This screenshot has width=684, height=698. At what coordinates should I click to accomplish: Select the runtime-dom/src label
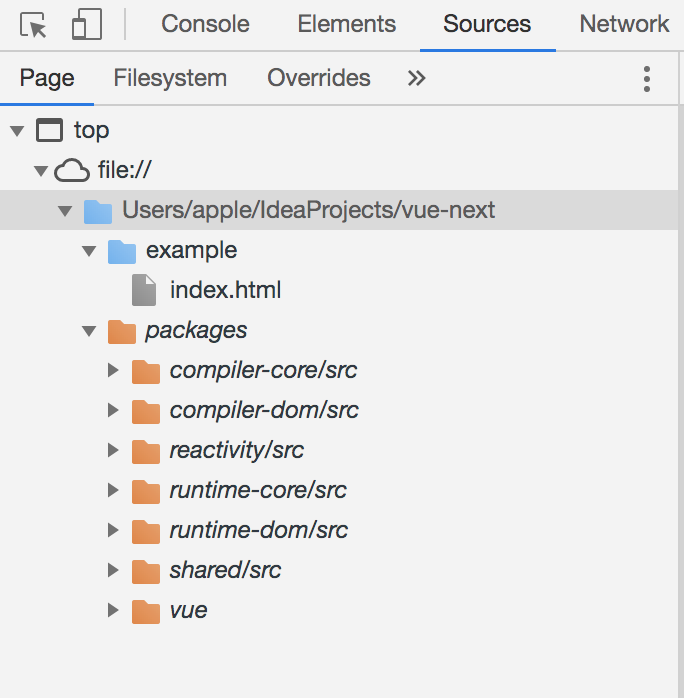click(x=259, y=531)
